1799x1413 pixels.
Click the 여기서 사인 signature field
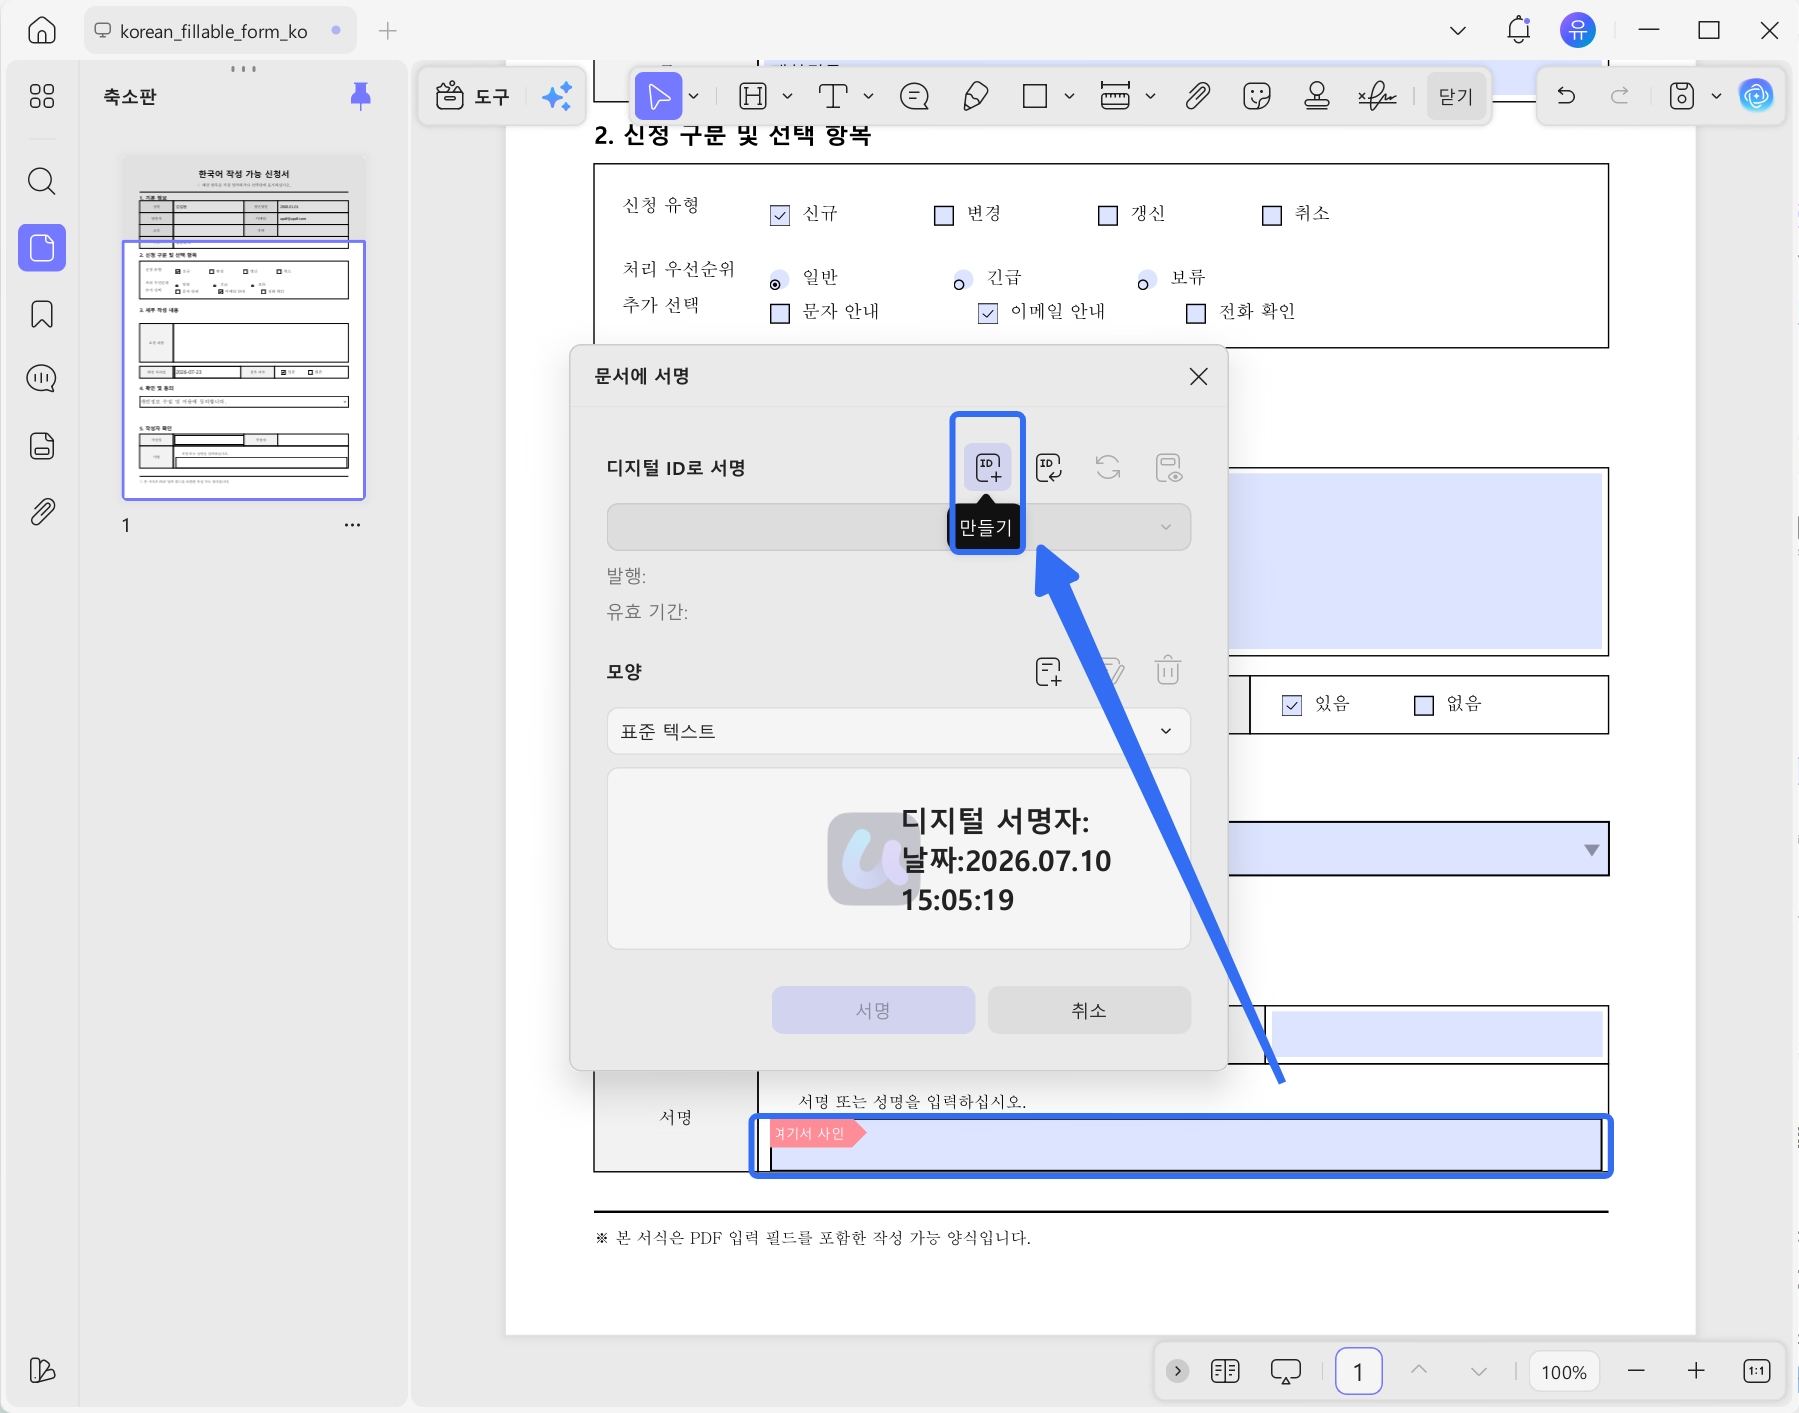coord(1186,1145)
